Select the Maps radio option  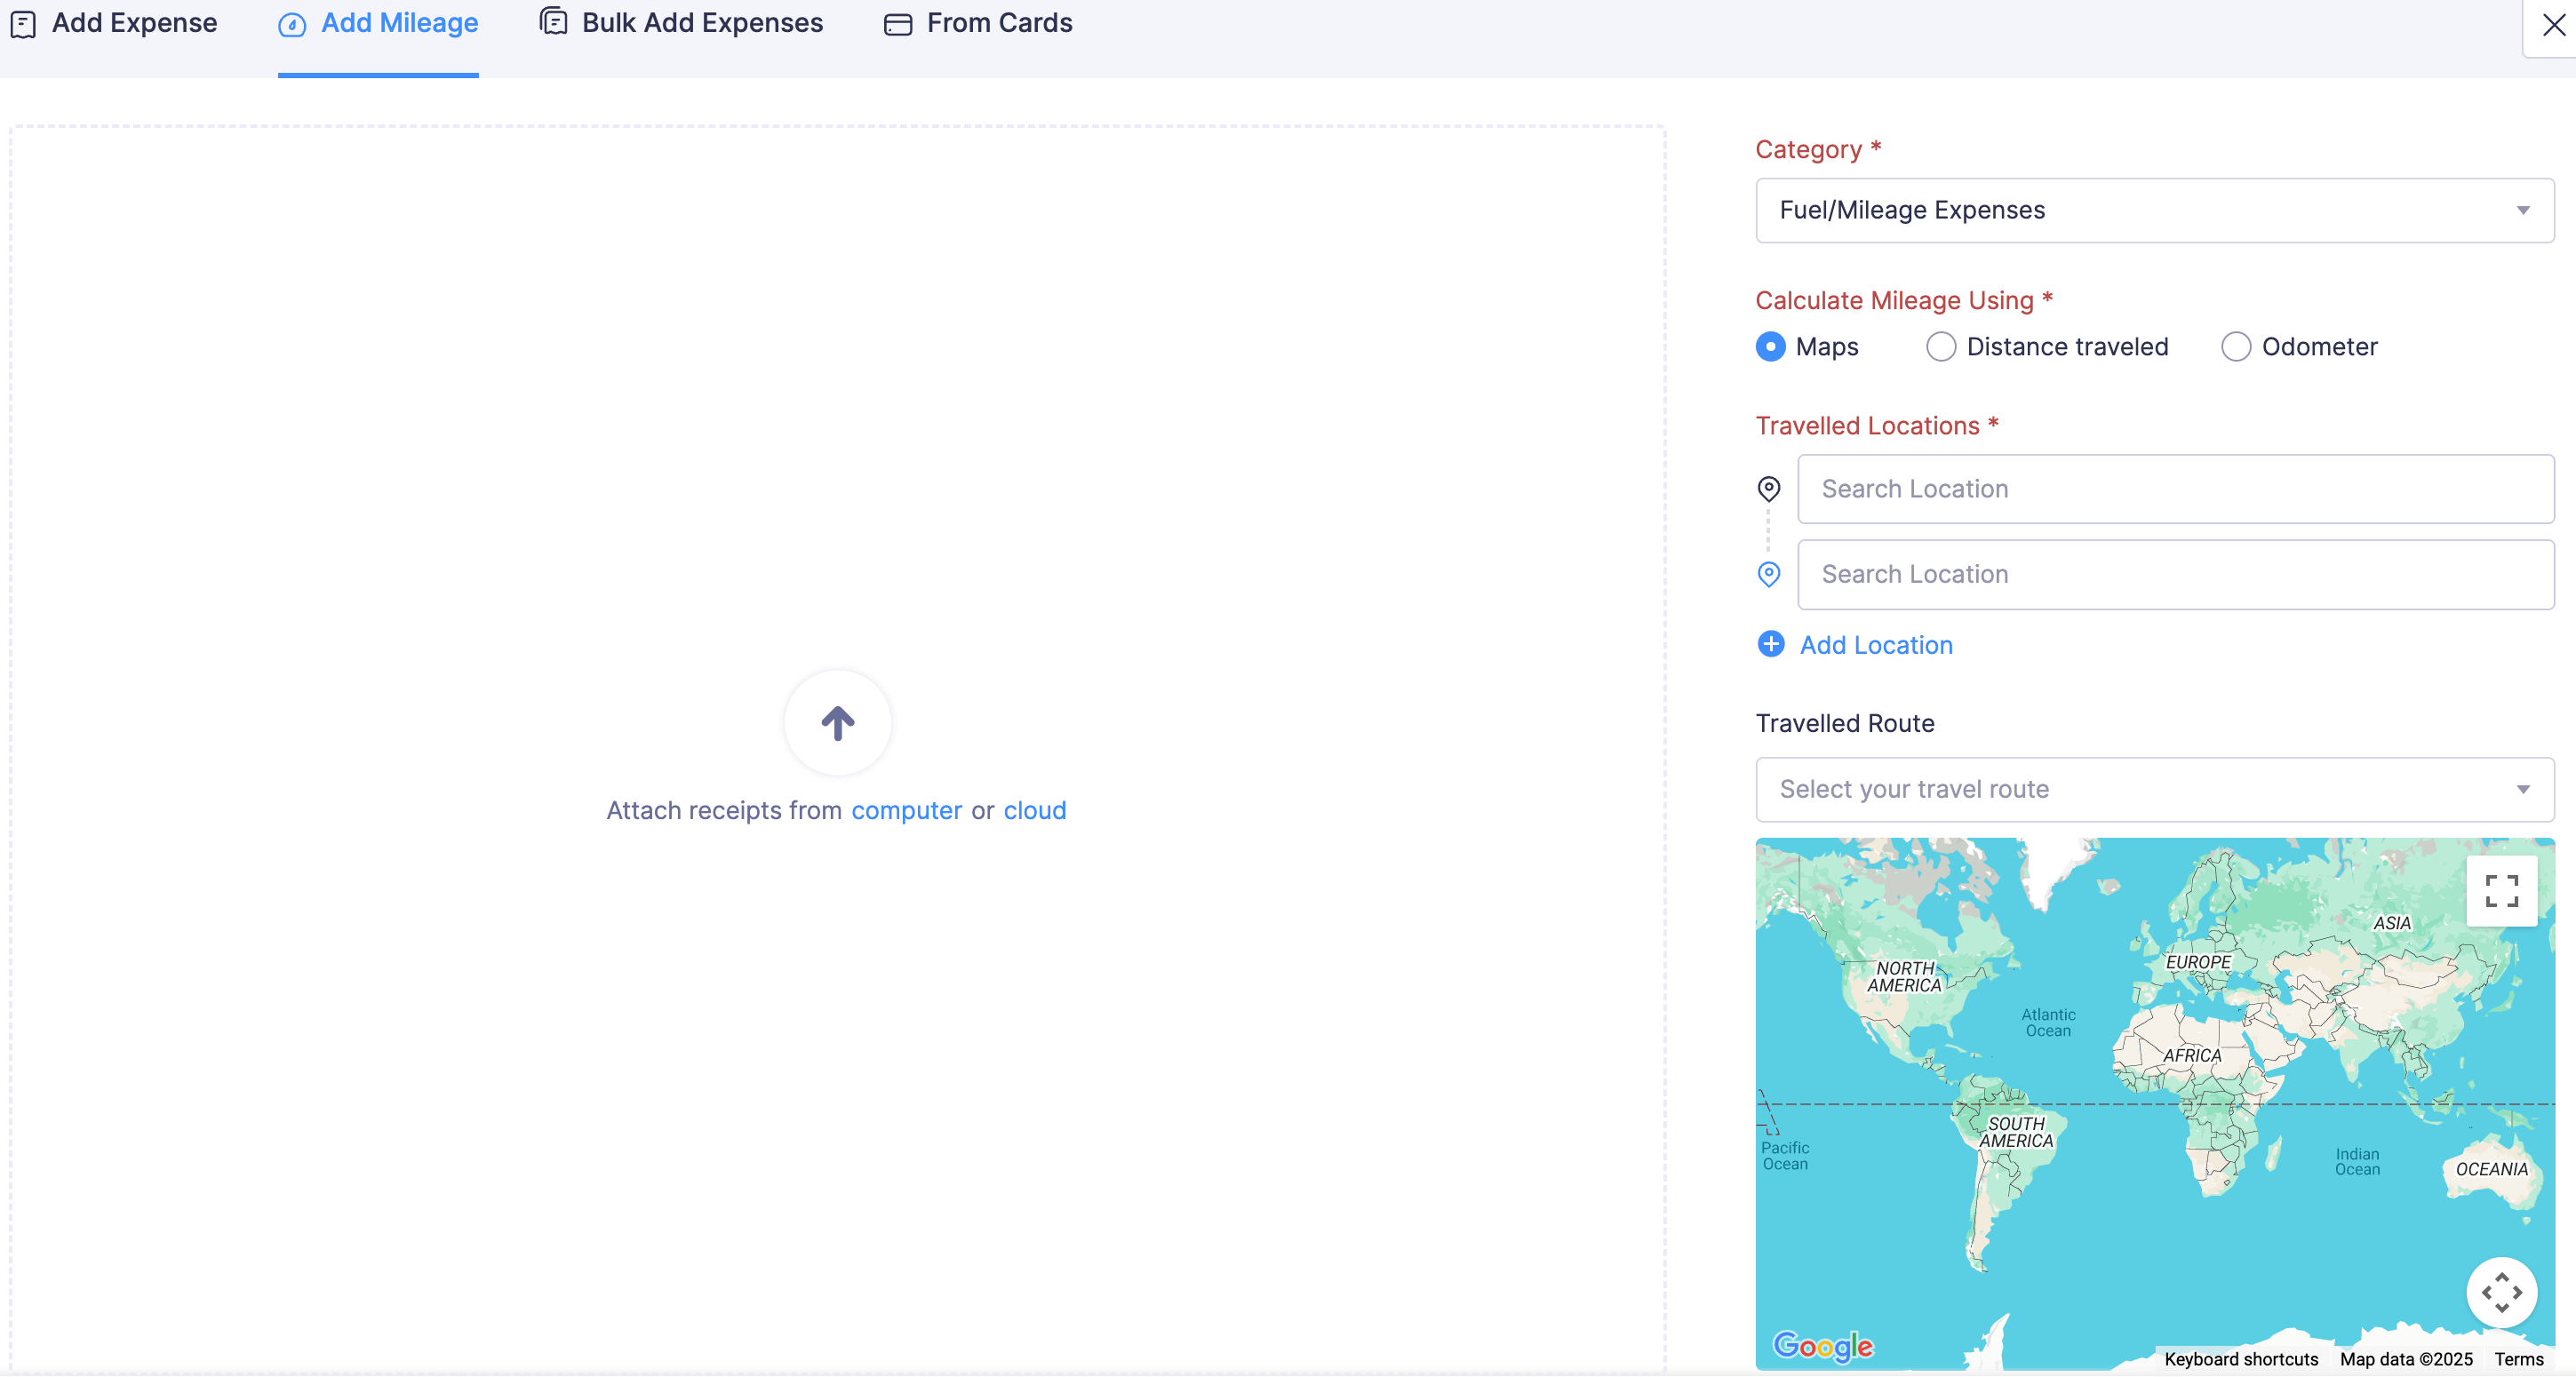click(x=1770, y=347)
